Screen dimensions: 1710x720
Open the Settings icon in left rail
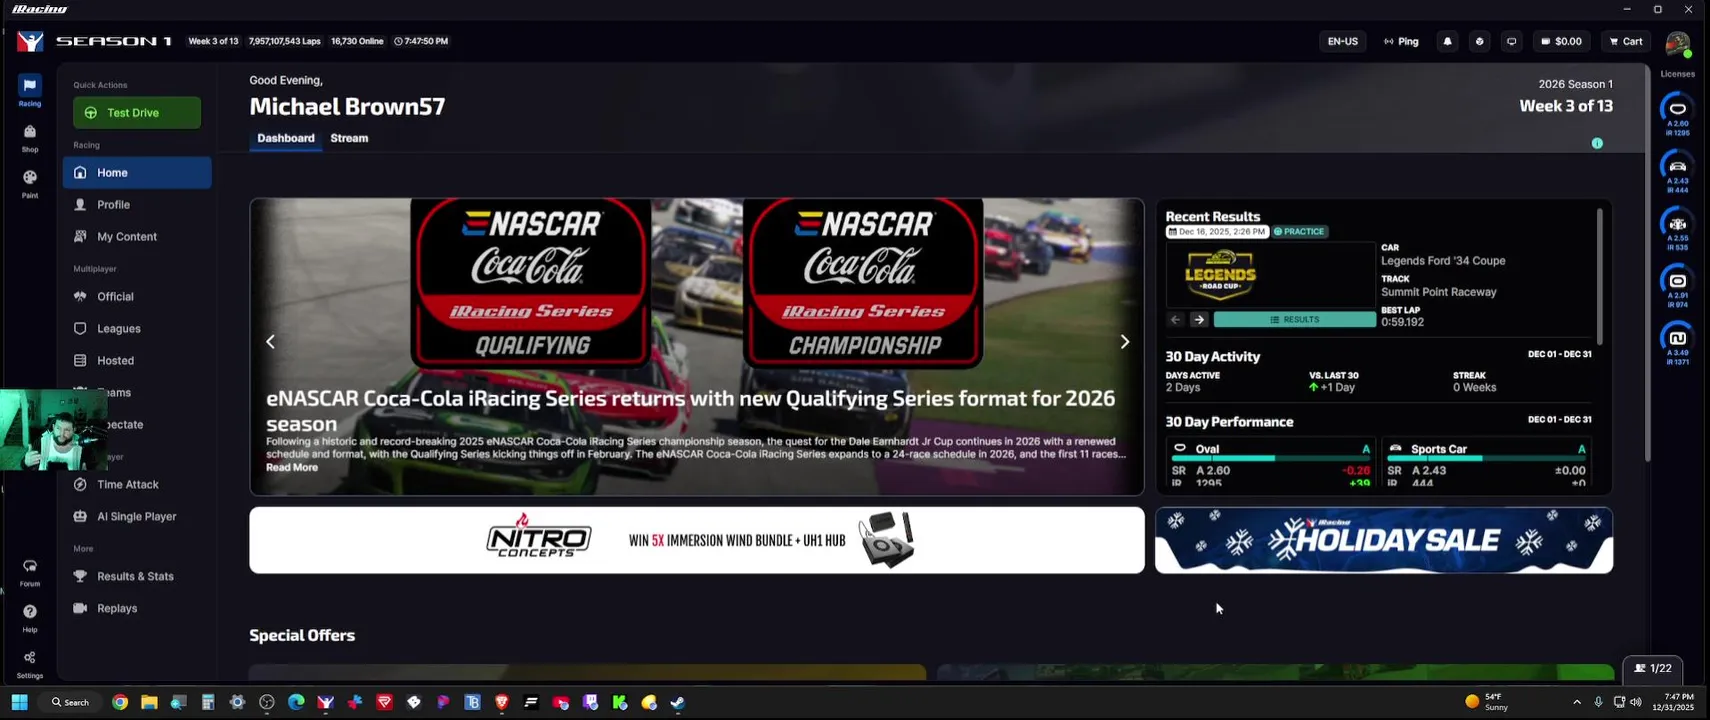coord(30,664)
